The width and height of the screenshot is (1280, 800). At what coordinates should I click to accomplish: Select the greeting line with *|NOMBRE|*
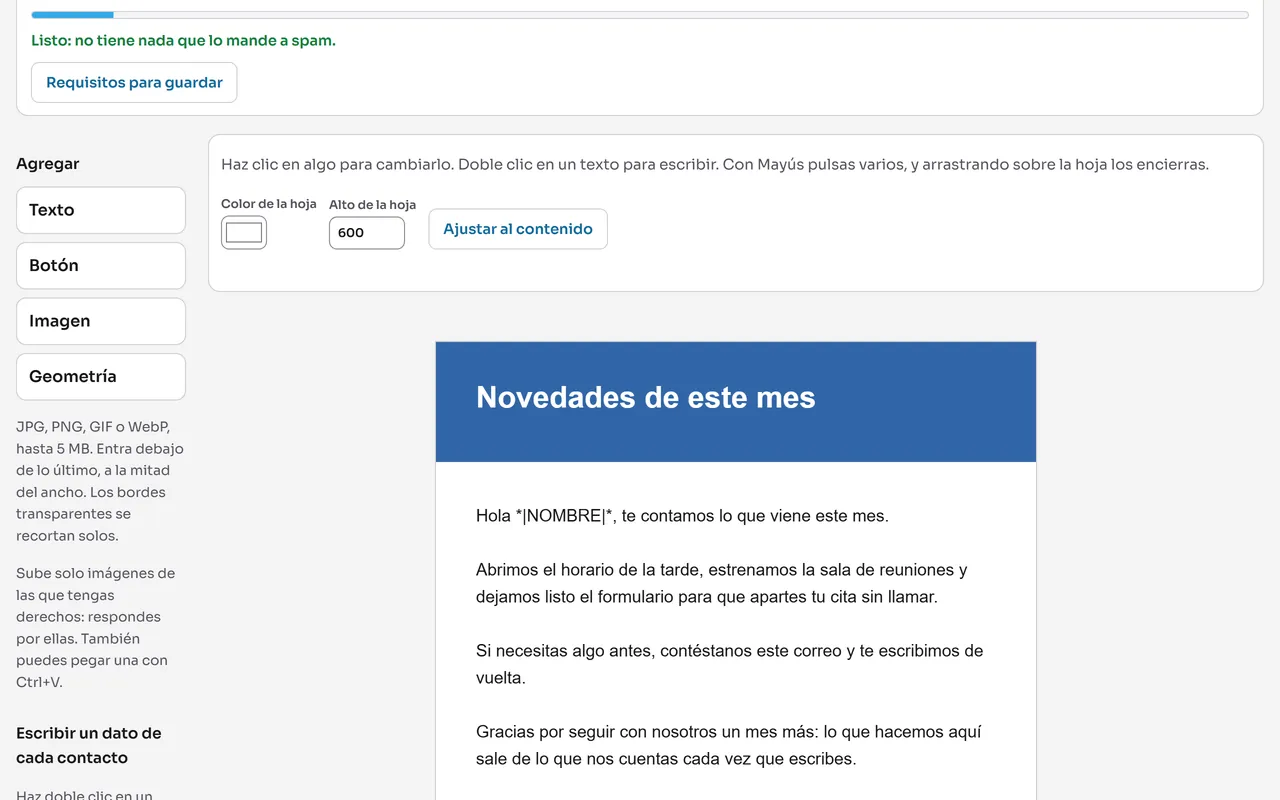pos(682,516)
